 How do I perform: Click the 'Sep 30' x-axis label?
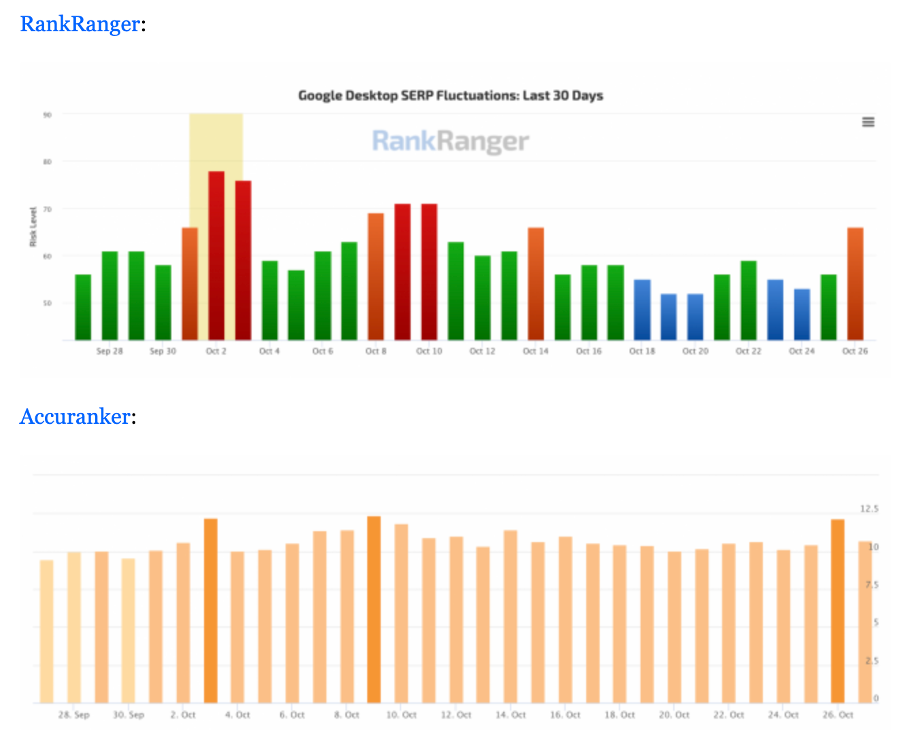coord(163,351)
